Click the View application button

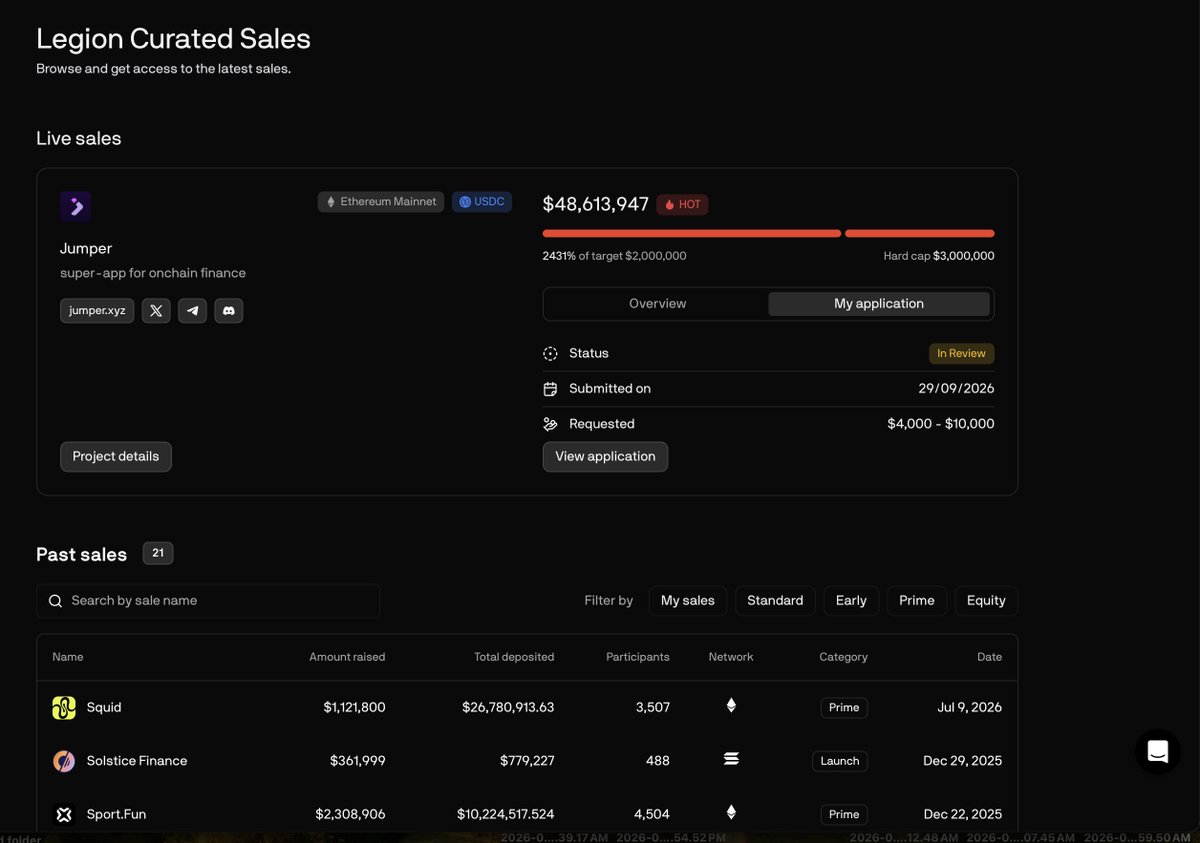605,457
